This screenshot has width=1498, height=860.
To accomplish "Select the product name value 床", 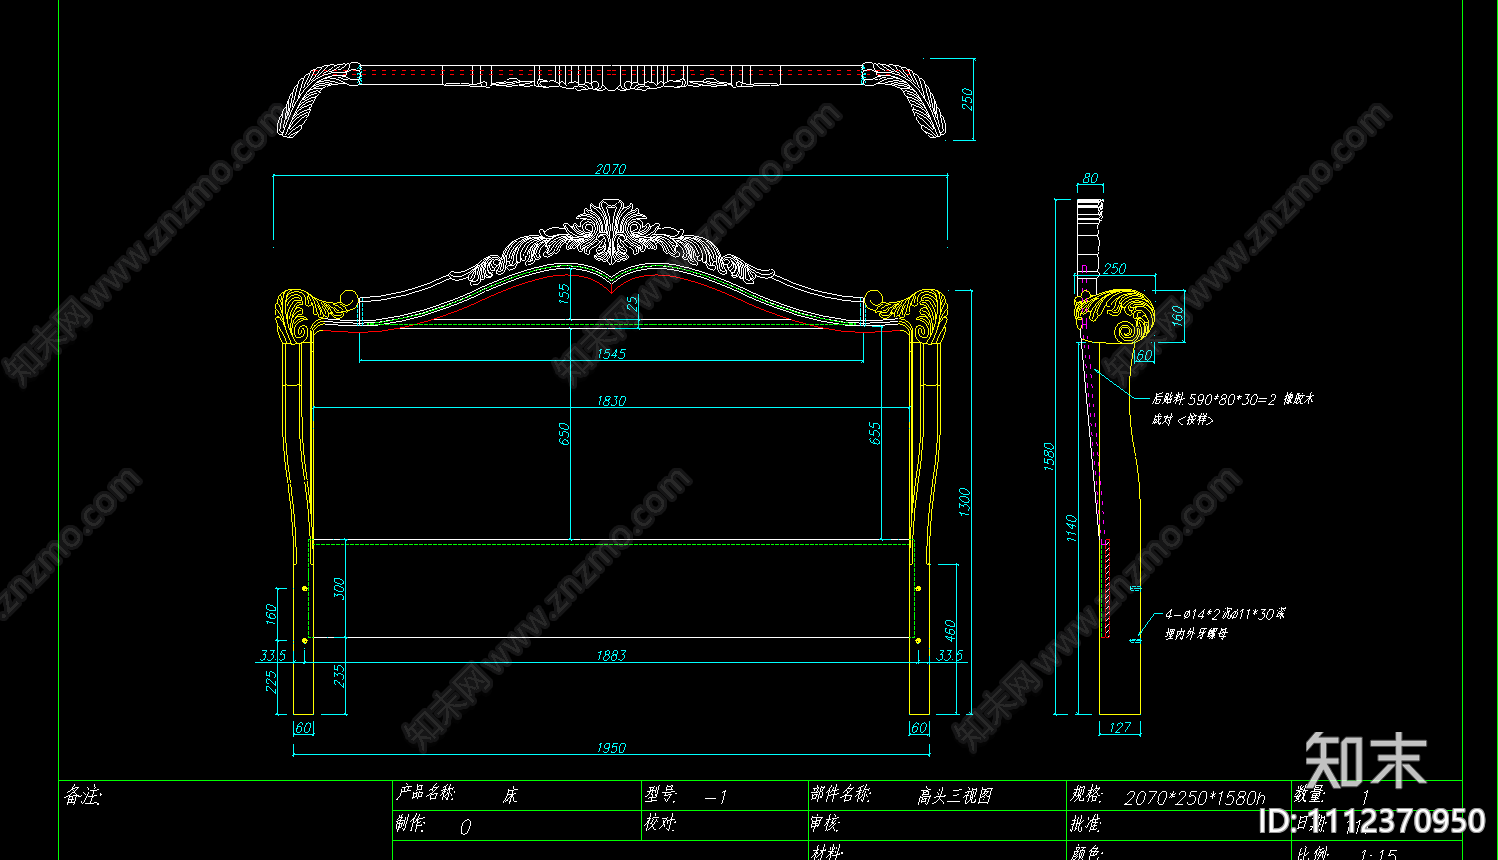I will point(510,796).
